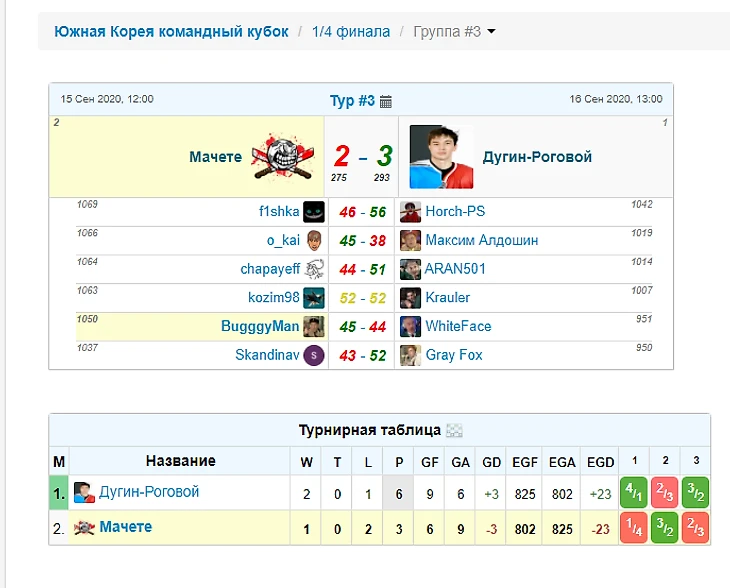The height and width of the screenshot is (588, 730).
Task: Click the P column header
Action: (x=399, y=462)
